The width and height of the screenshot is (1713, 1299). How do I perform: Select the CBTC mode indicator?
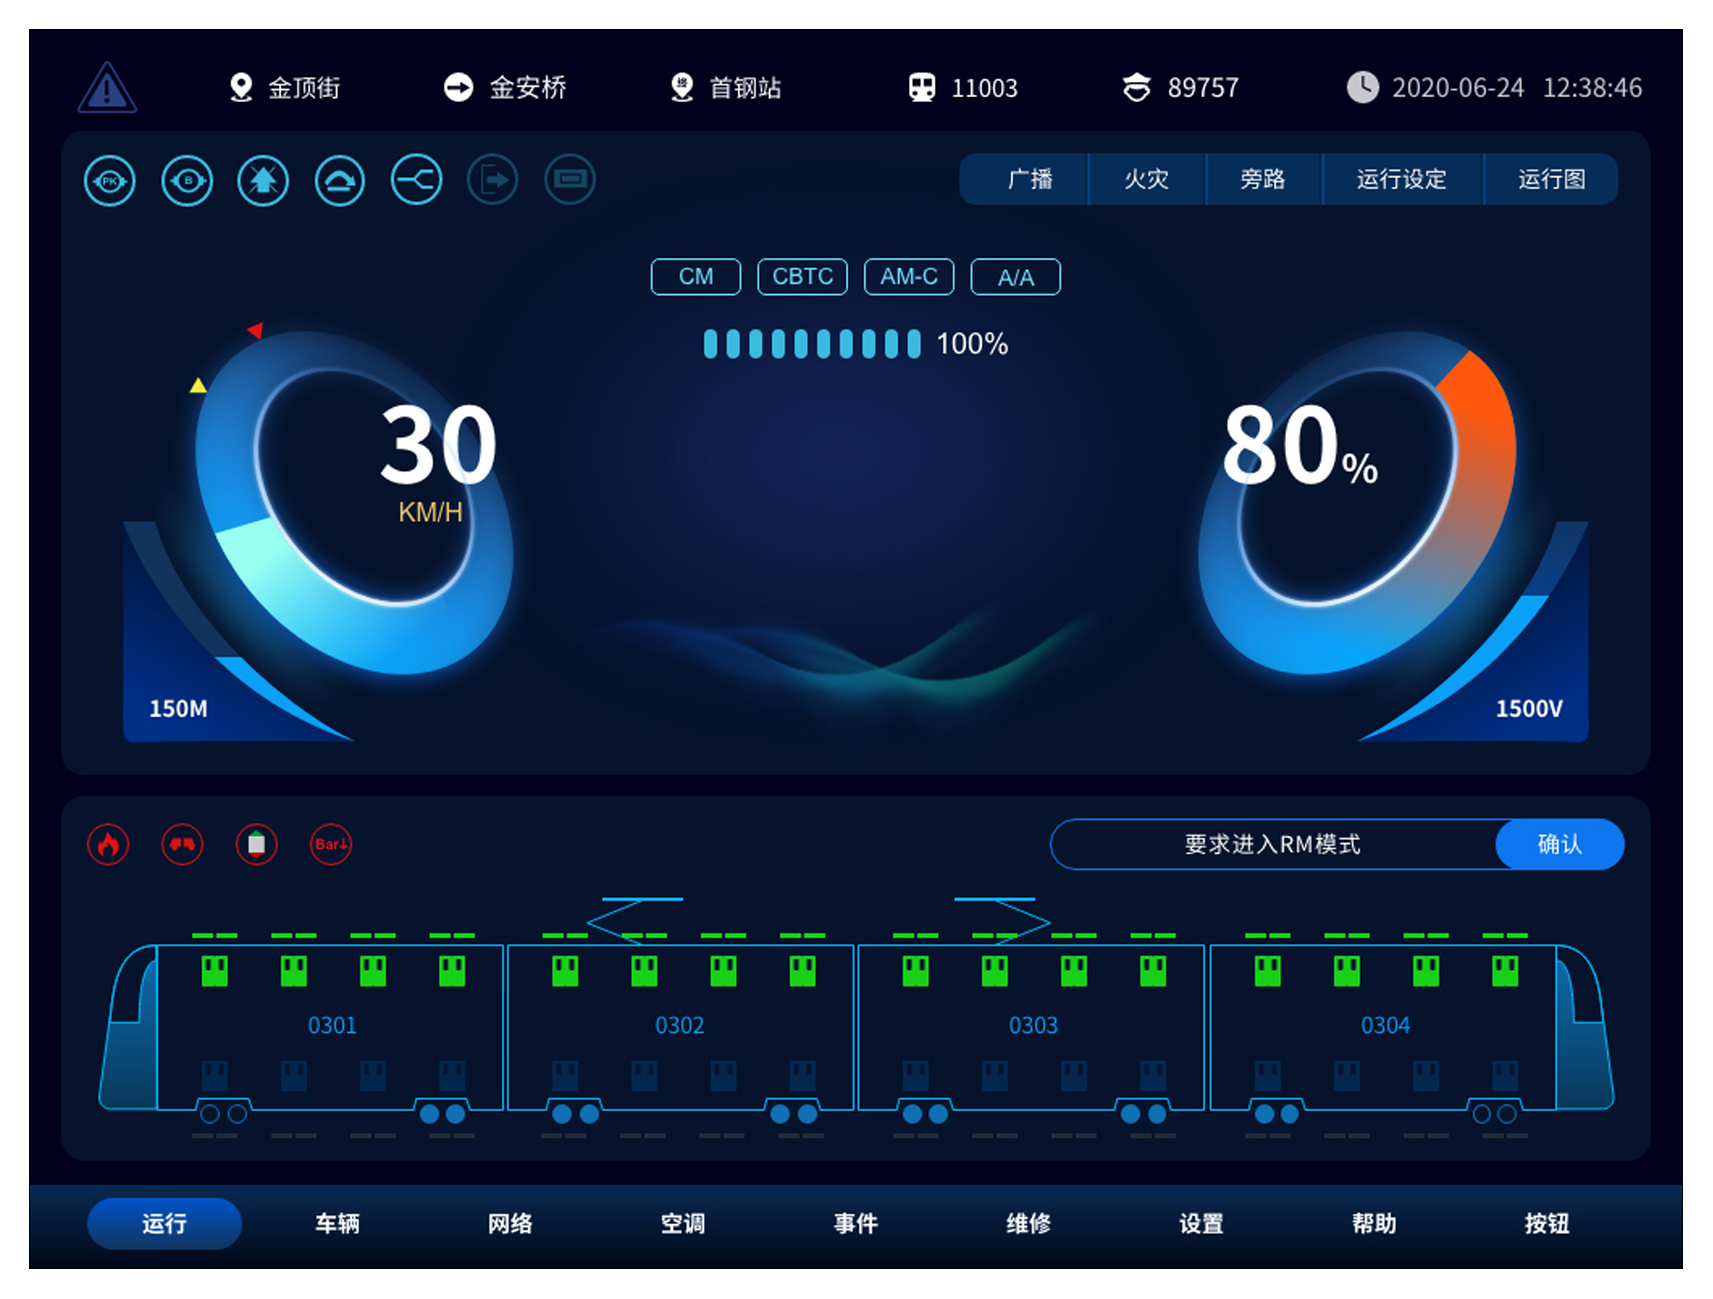click(803, 277)
